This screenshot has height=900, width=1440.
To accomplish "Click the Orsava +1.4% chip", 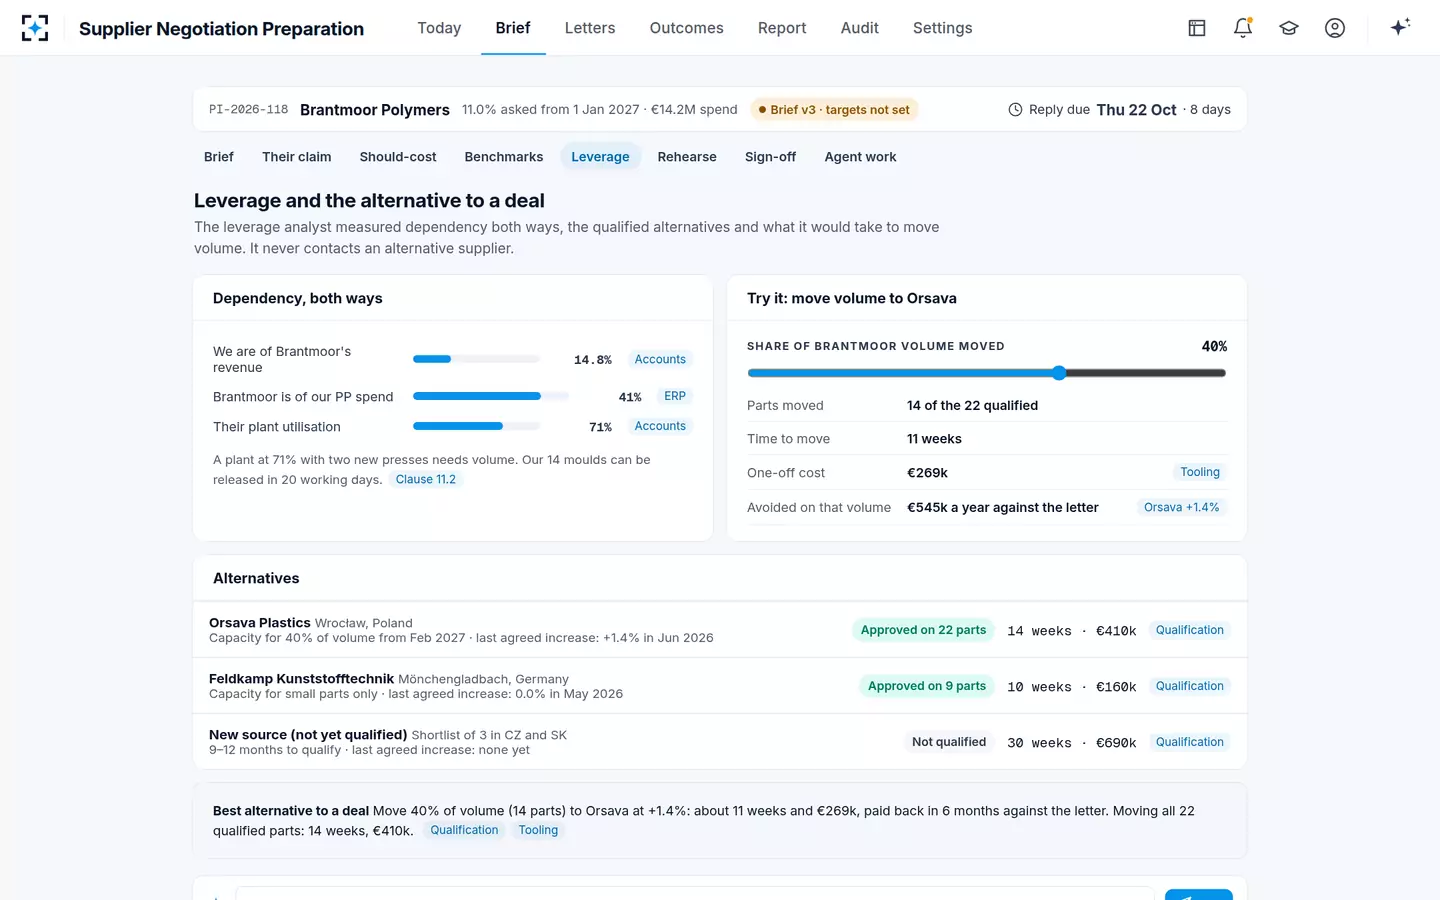I will point(1182,508).
